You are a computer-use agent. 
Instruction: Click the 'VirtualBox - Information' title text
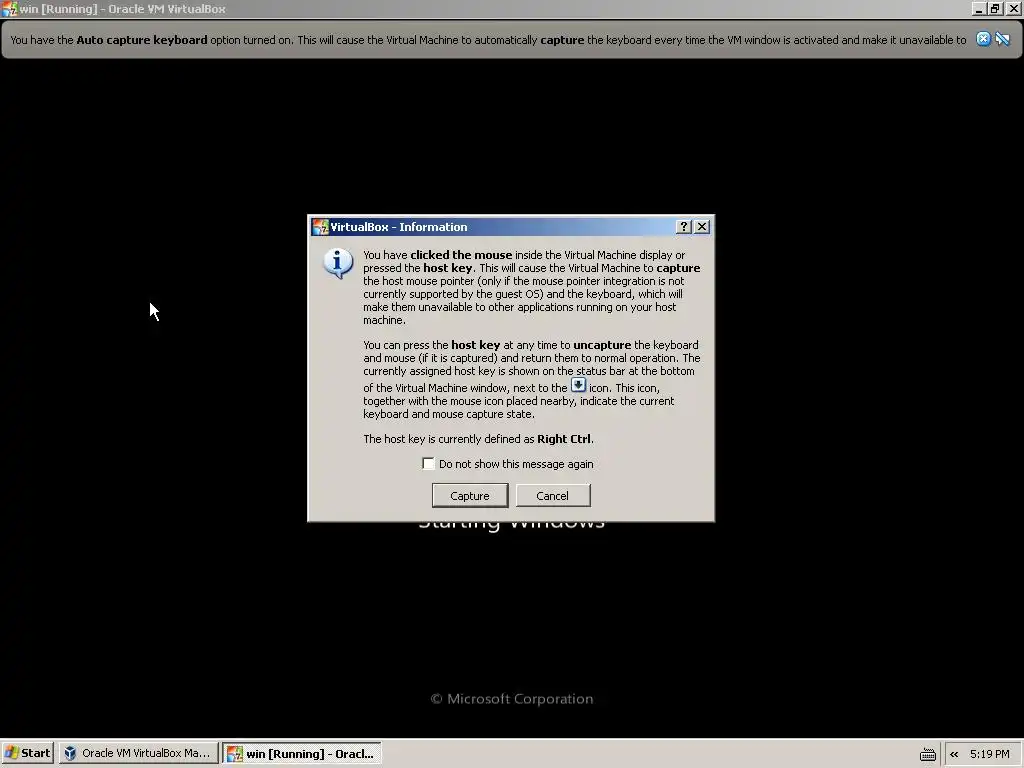click(398, 227)
